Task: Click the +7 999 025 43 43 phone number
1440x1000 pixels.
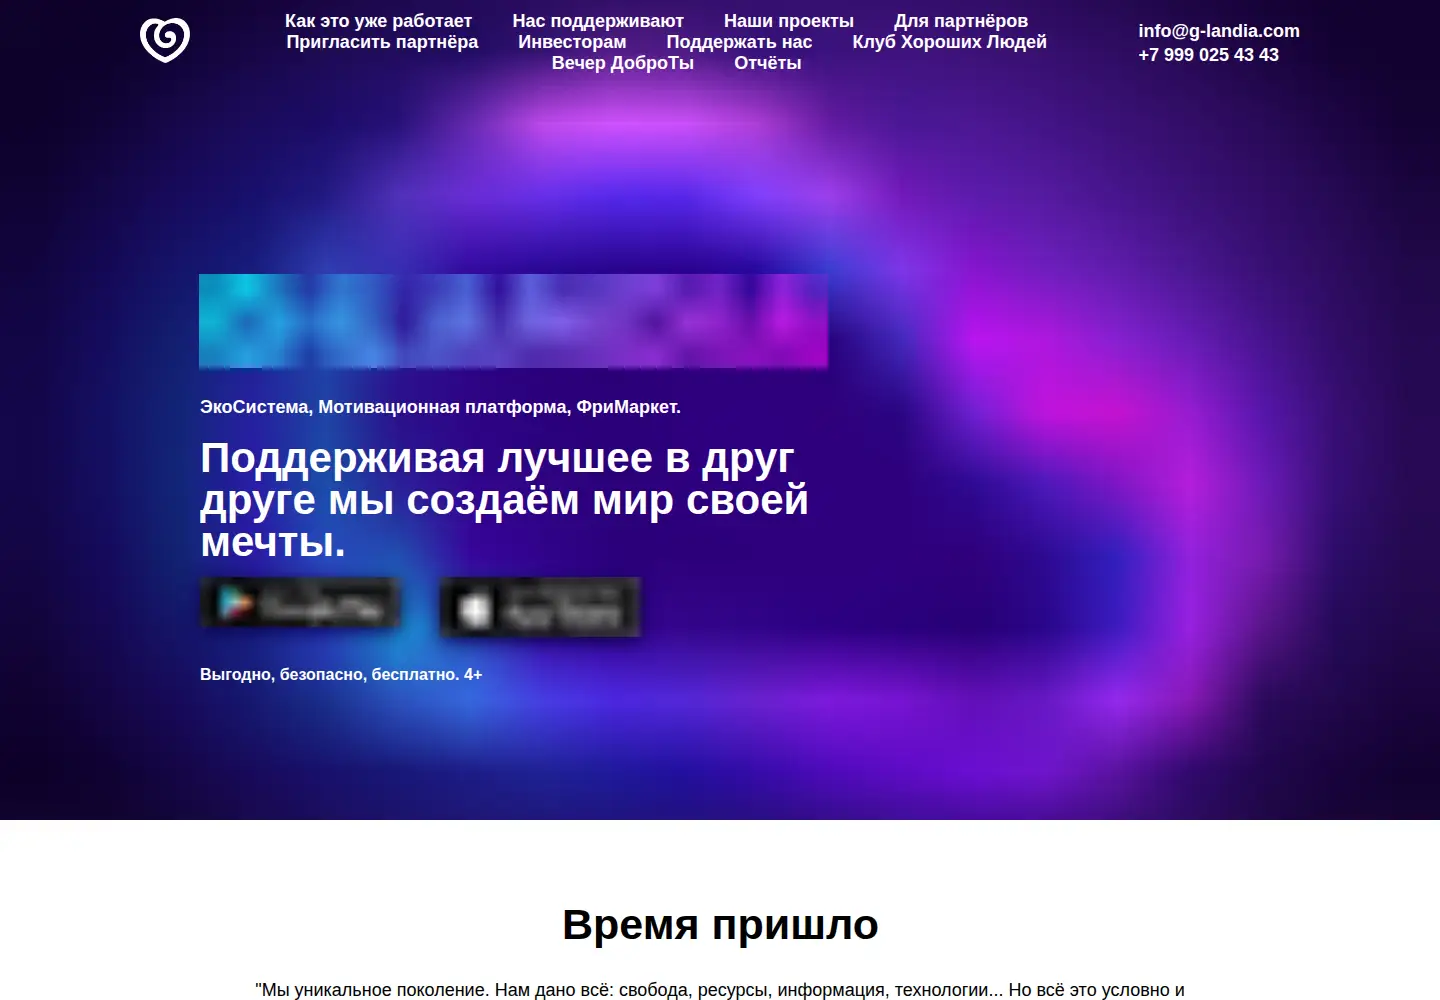Action: pos(1208,55)
